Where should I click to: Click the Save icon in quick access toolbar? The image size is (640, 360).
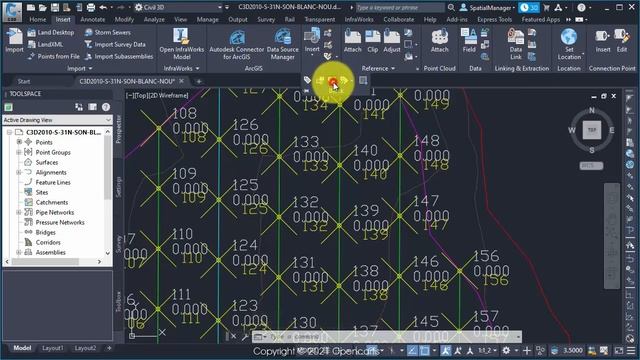(55, 7)
